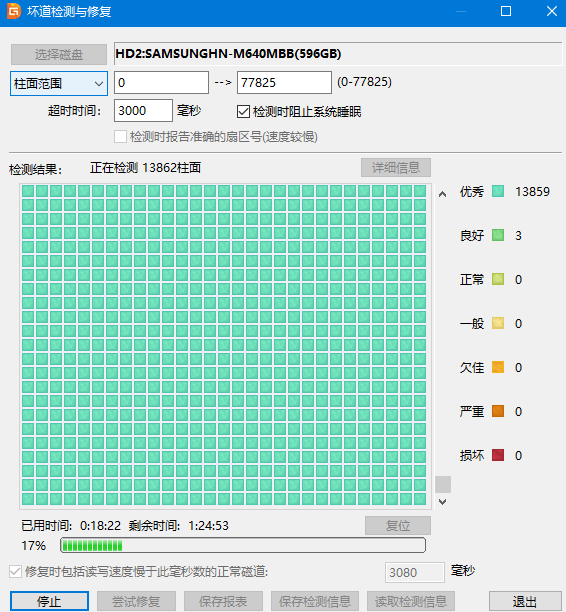Open the 柱面范围 dropdown

(59, 84)
